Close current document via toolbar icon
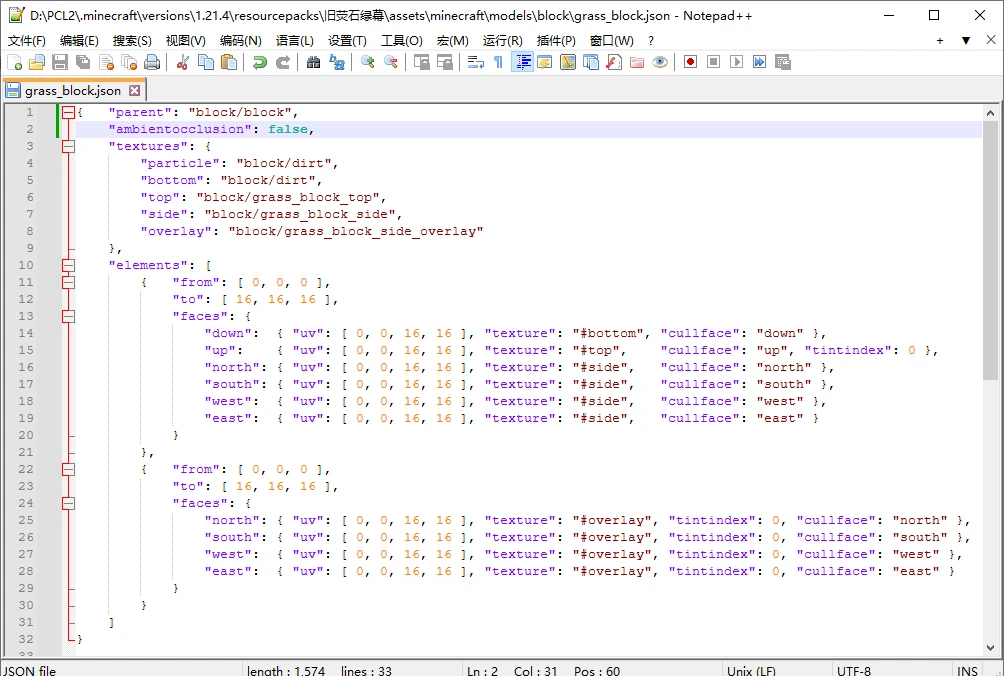 (107, 62)
